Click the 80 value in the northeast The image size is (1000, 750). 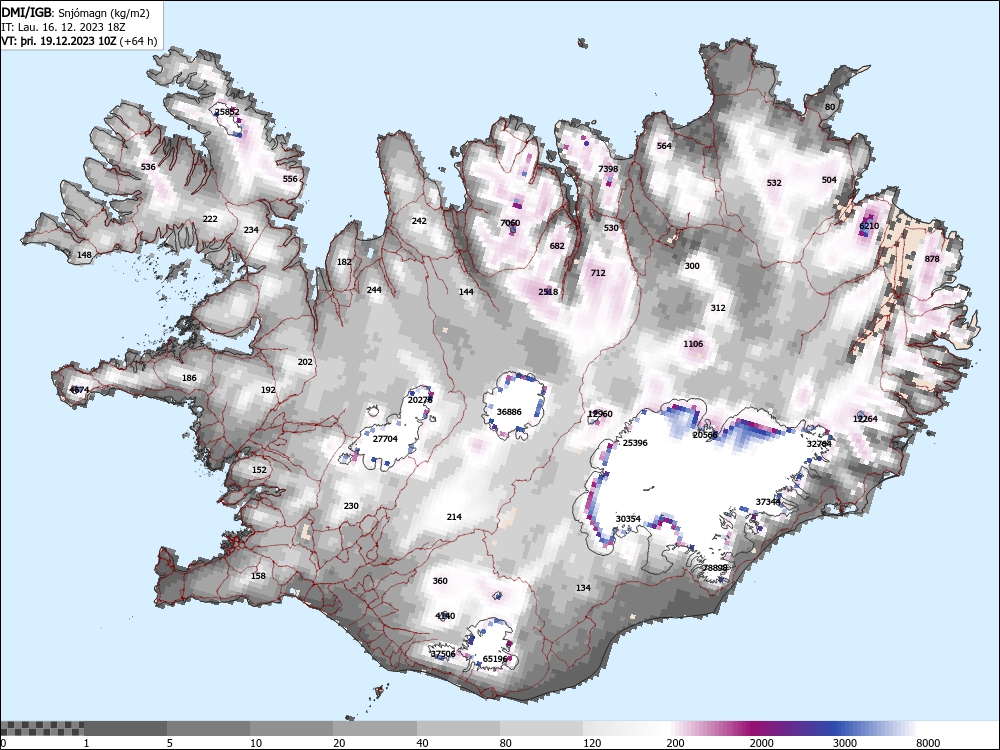point(830,107)
